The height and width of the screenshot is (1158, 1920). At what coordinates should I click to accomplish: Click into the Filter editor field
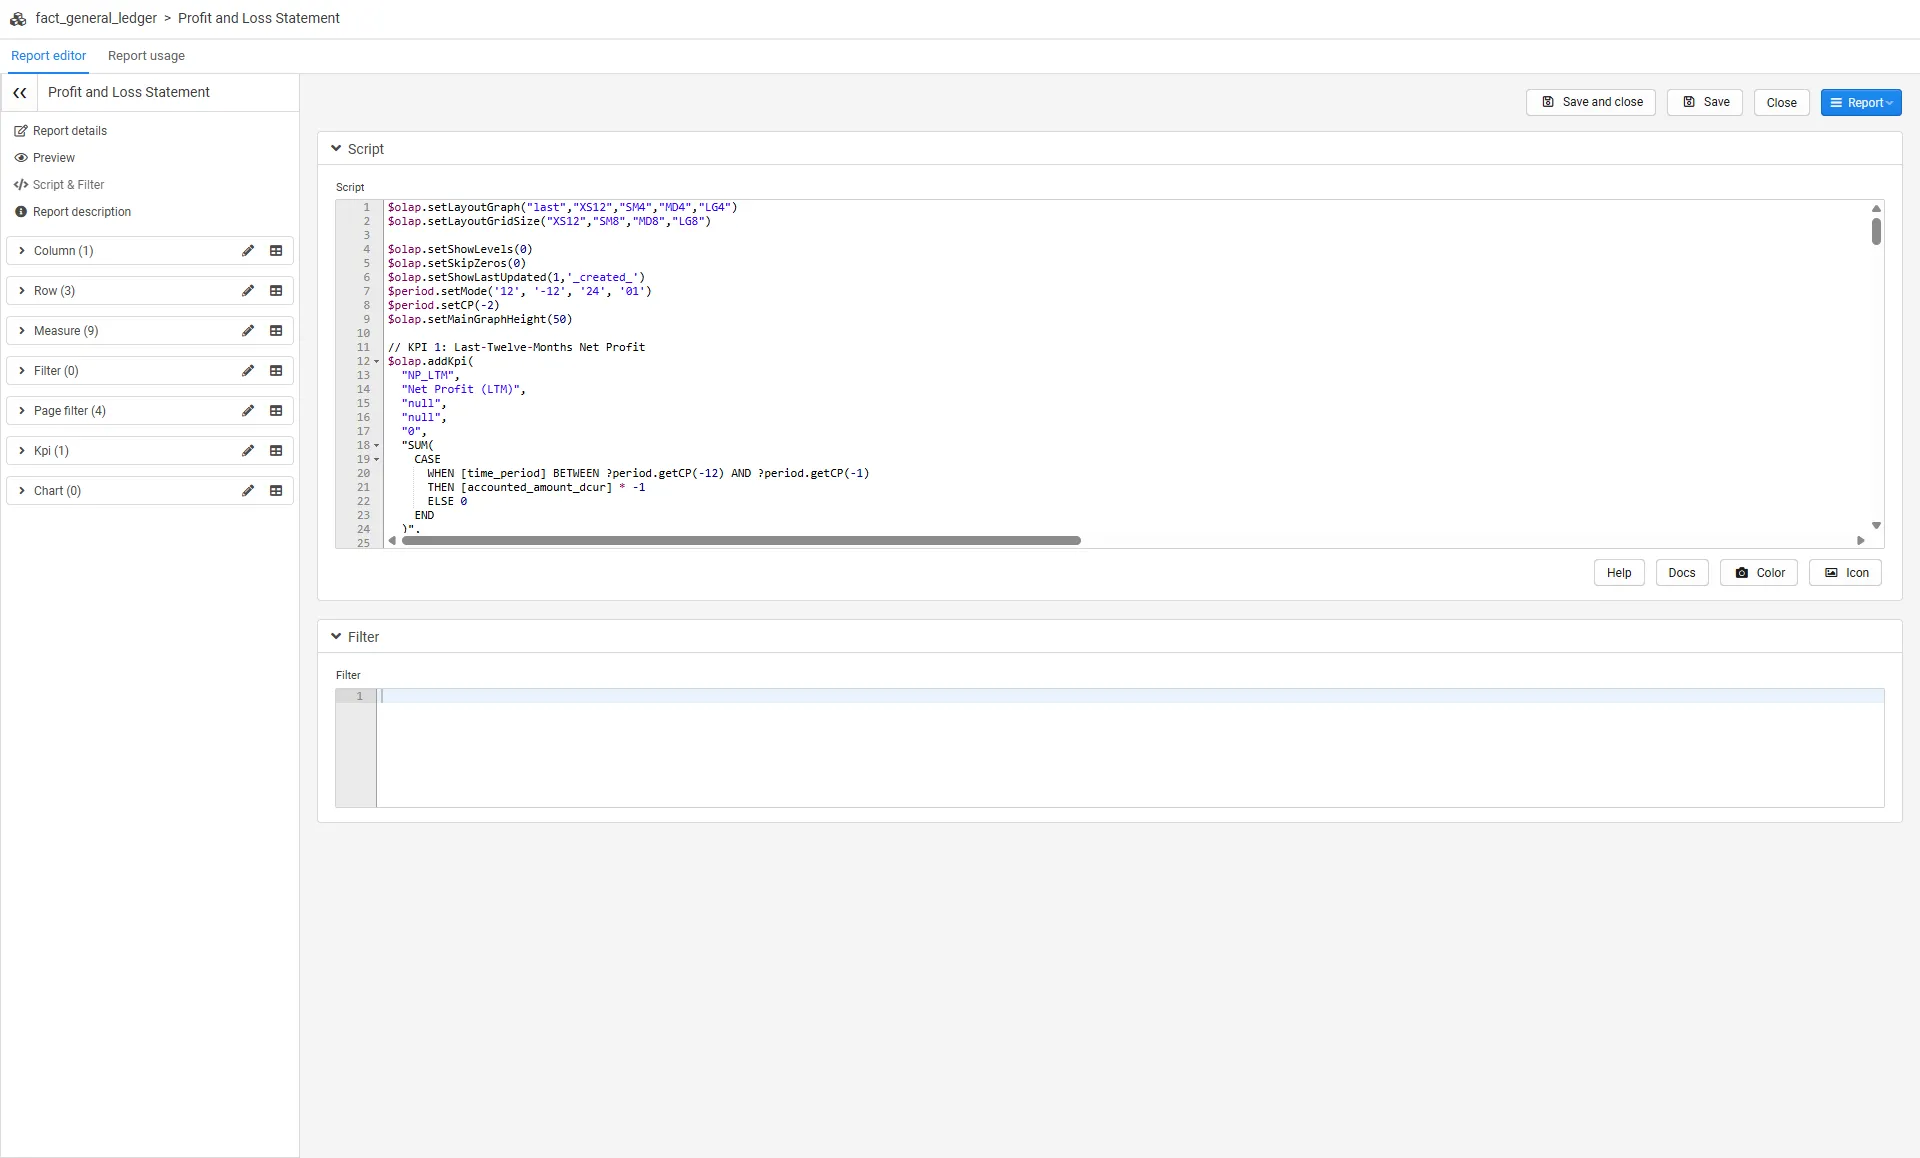pyautogui.click(x=1130, y=747)
